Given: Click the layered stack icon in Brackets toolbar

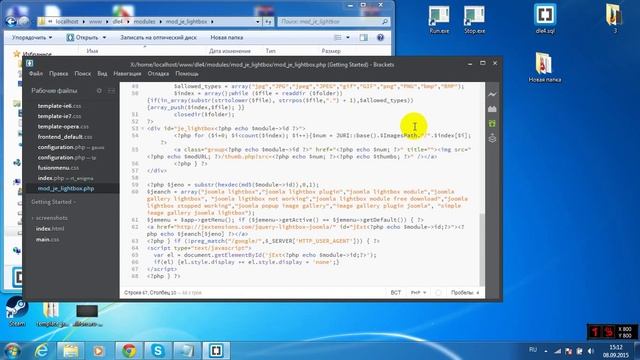Looking at the screenshot, I should [492, 138].
